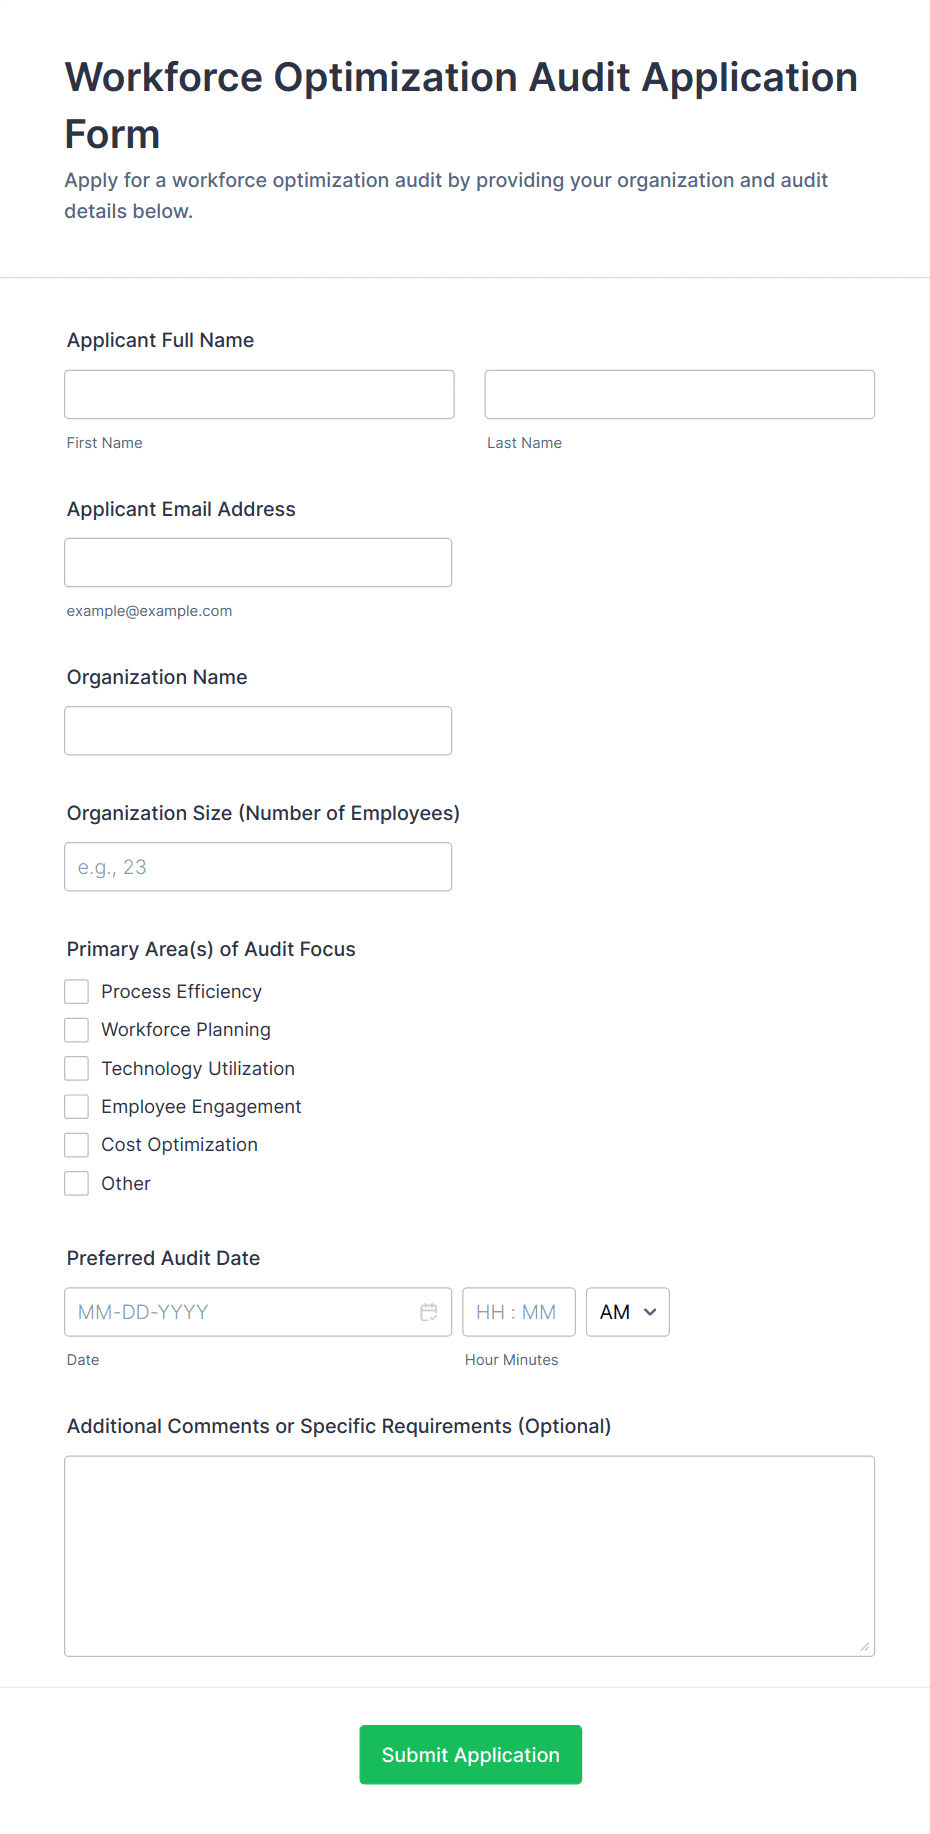
Task: Click the Applicant Email Address field
Action: pyautogui.click(x=258, y=562)
